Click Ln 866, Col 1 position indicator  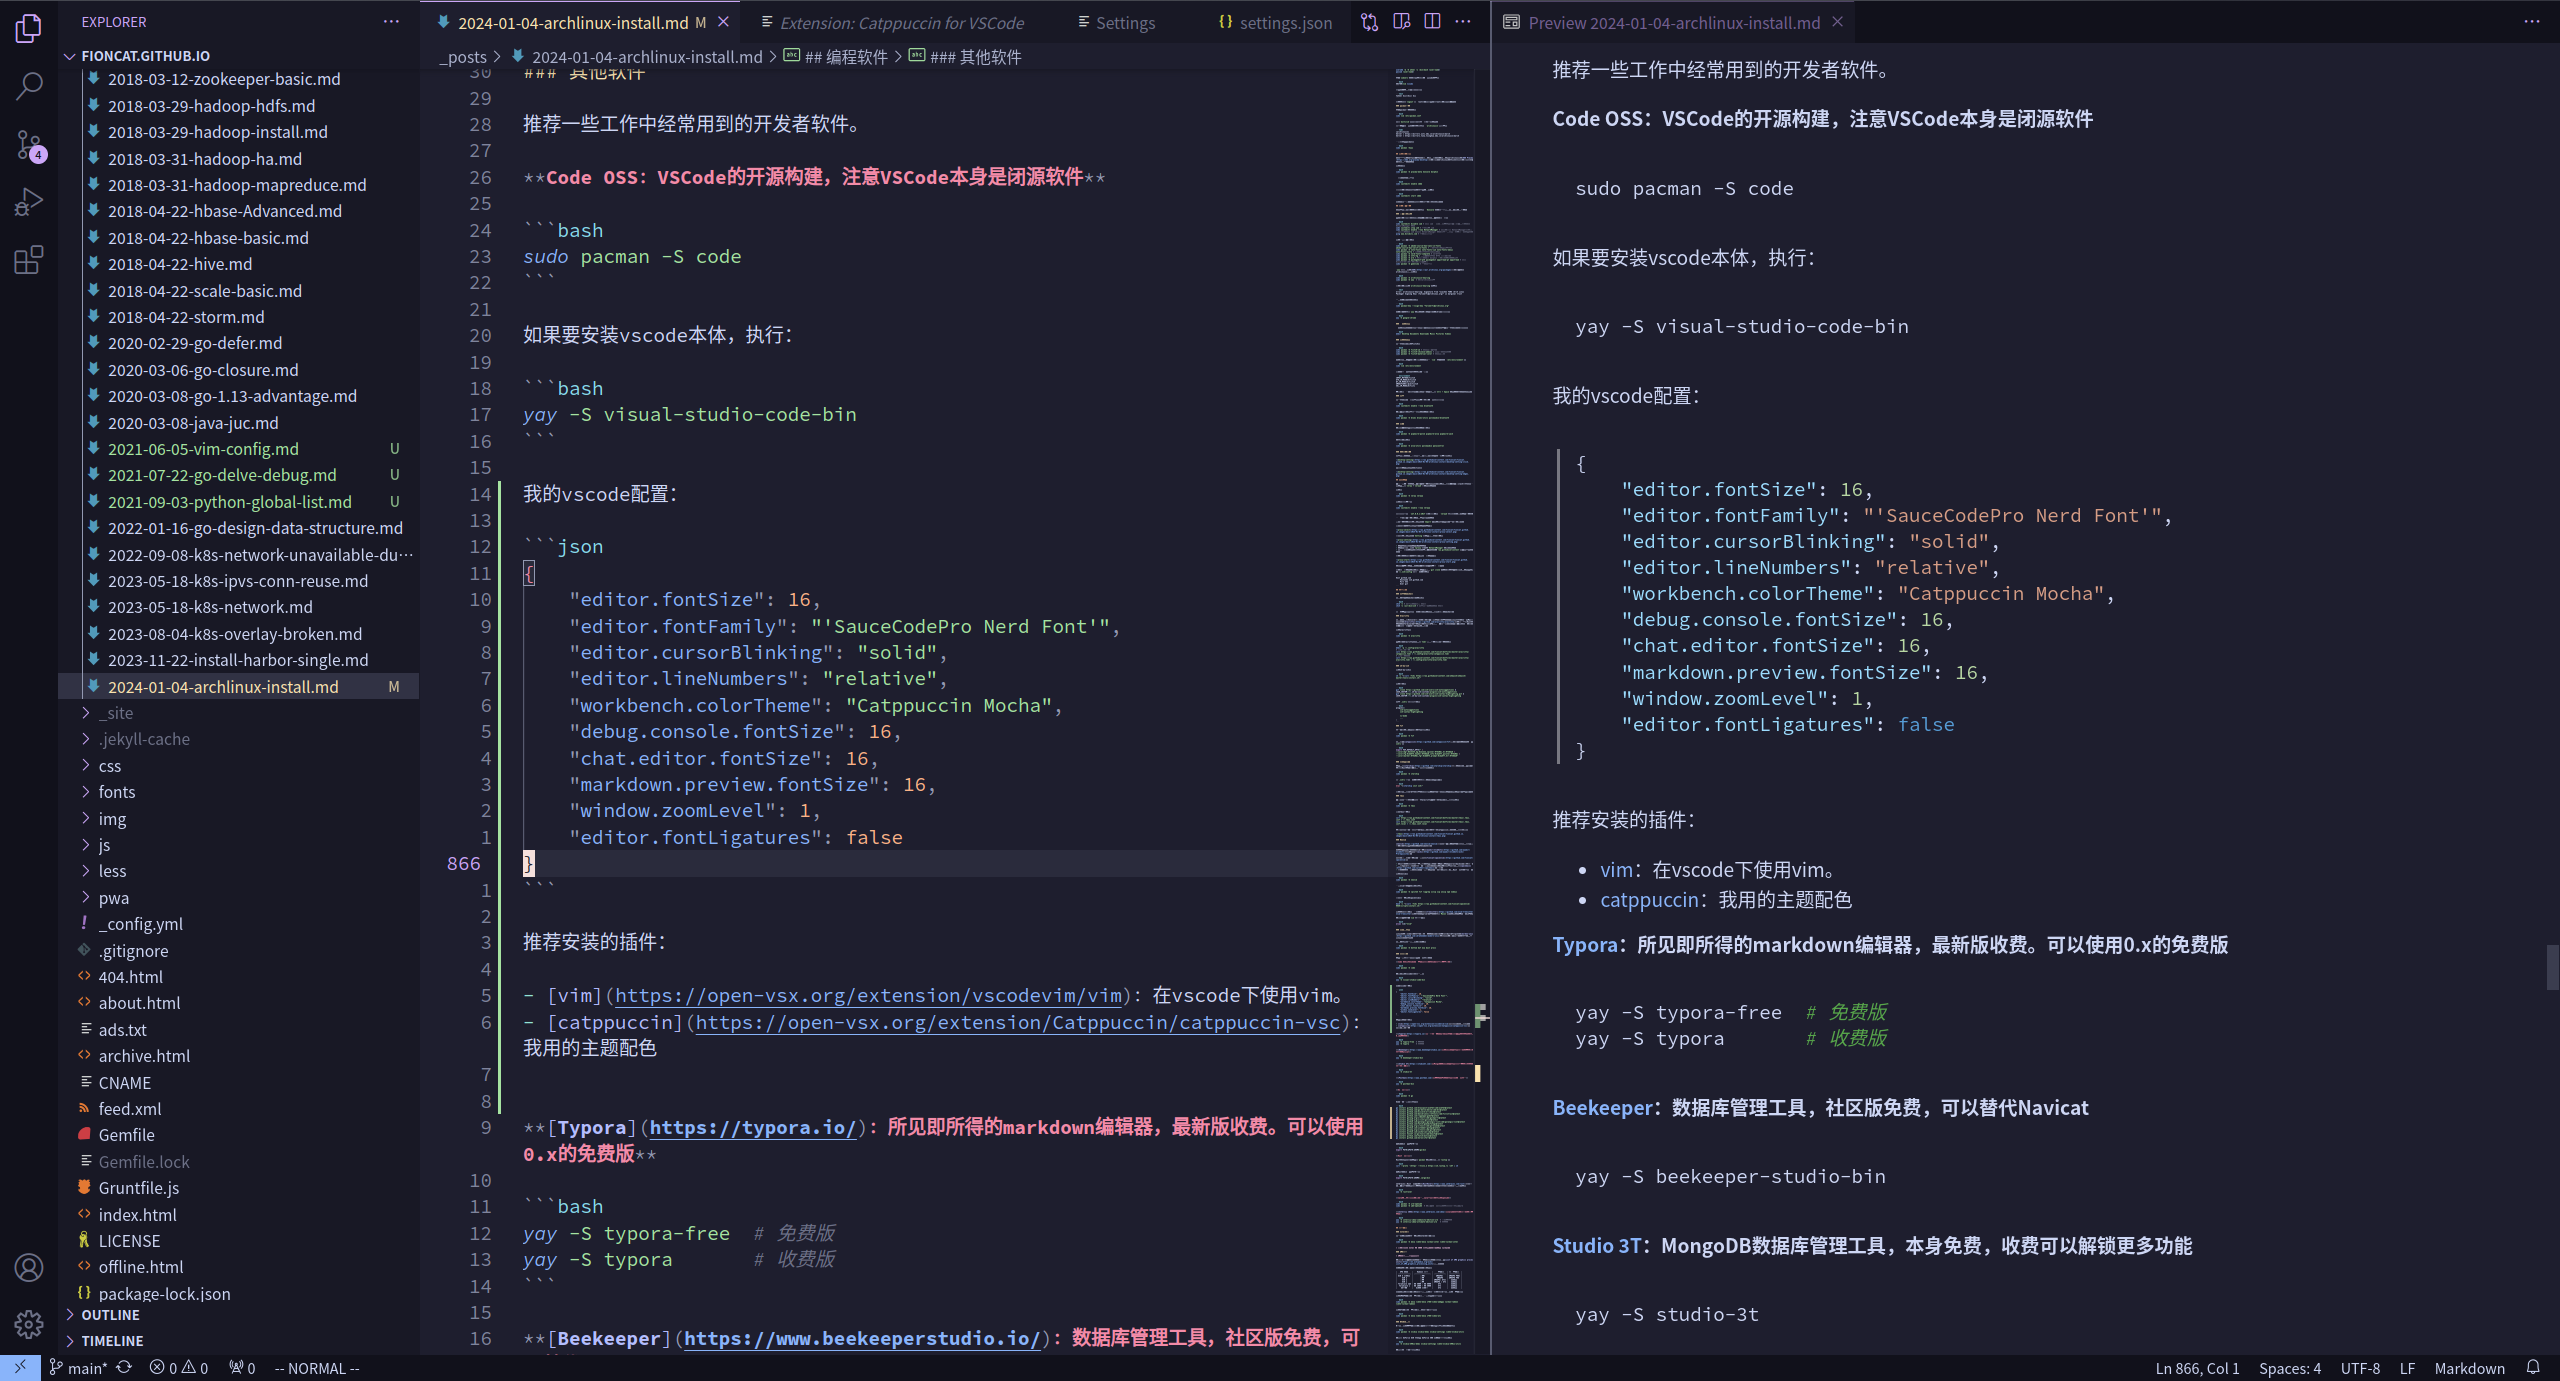tap(2197, 1368)
